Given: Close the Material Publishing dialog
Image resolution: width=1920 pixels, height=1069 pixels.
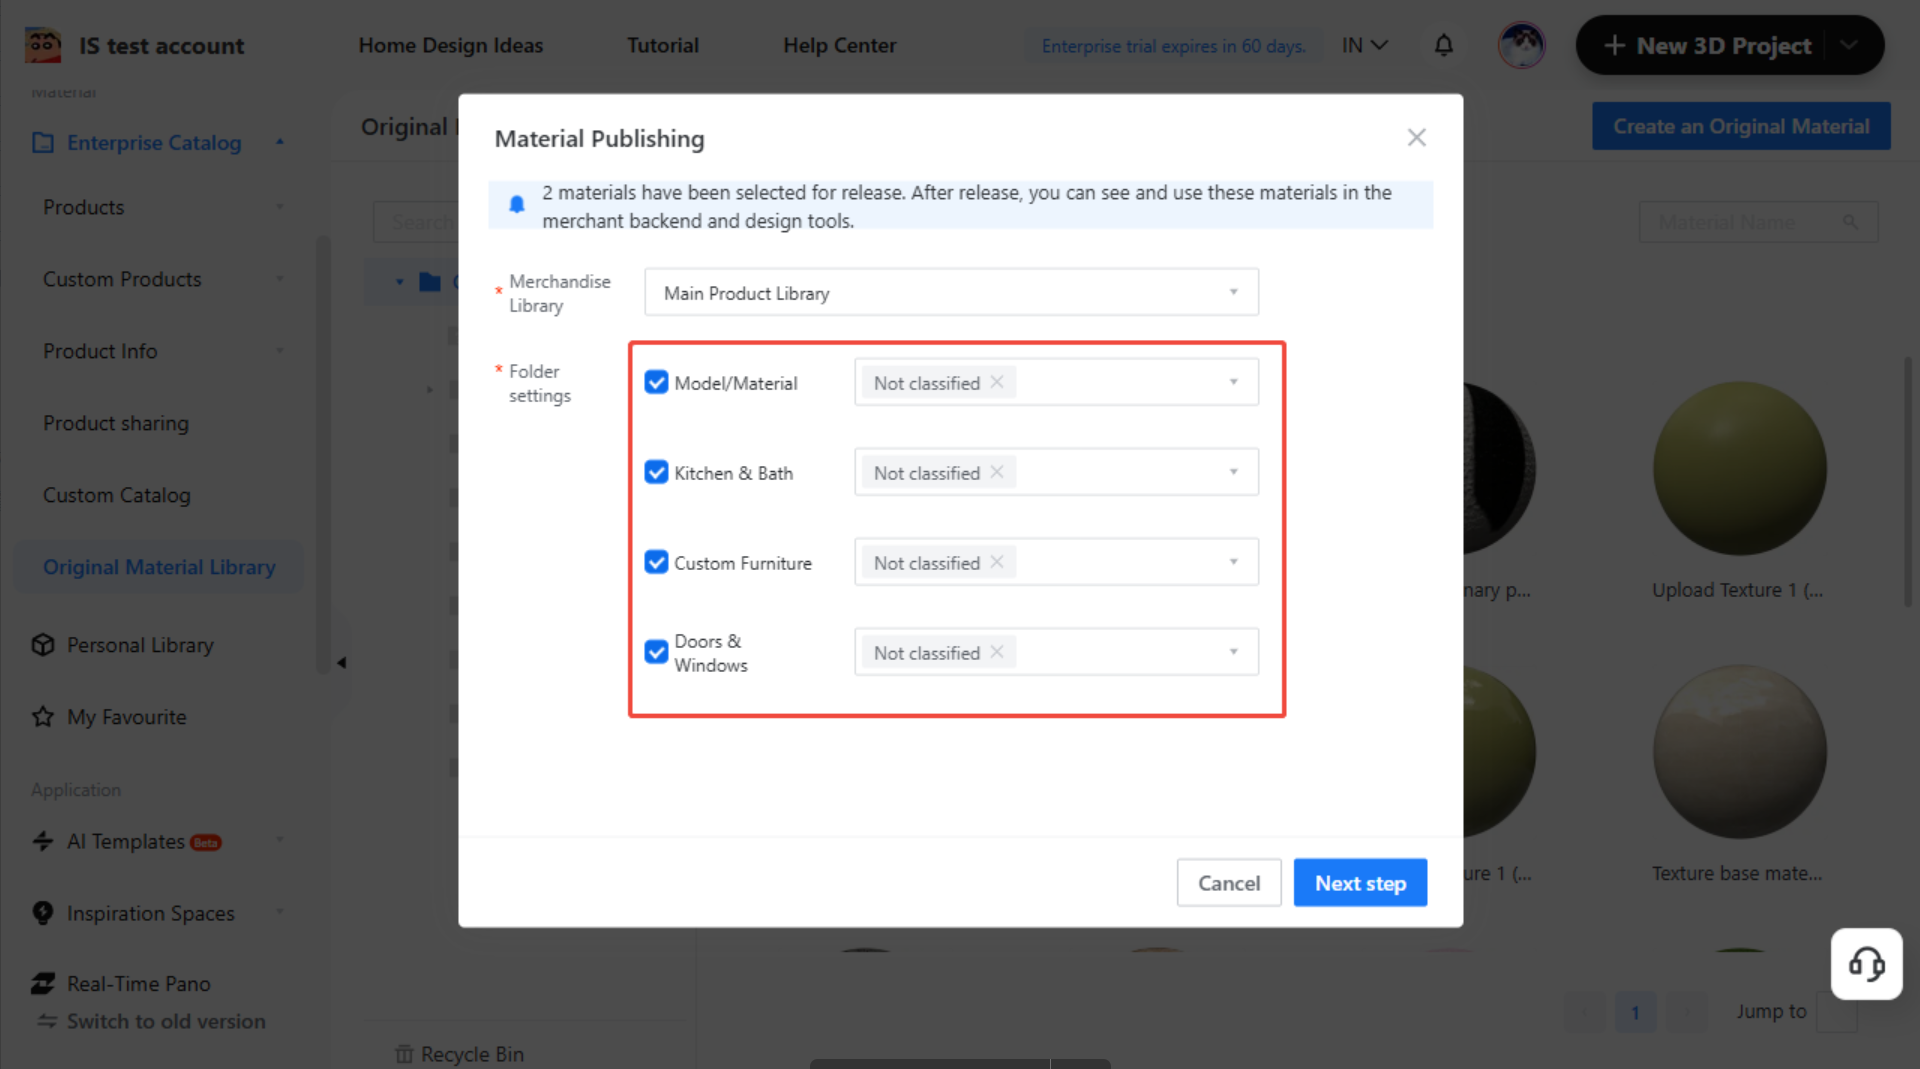Looking at the screenshot, I should [x=1416, y=138].
